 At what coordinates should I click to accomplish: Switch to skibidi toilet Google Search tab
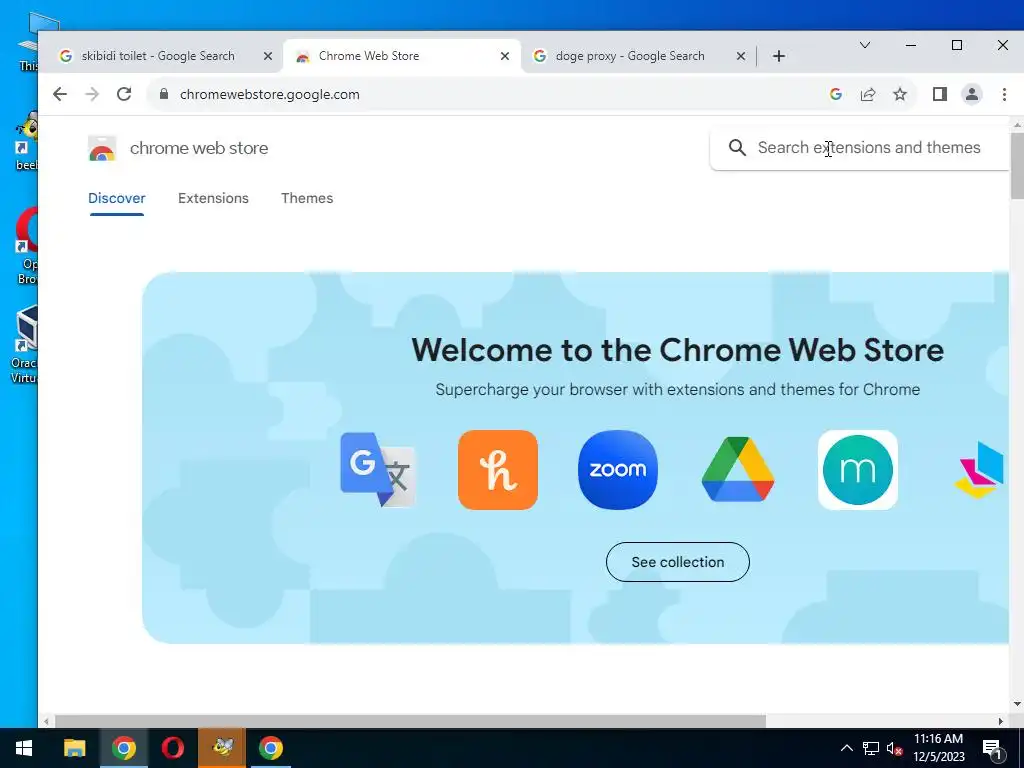[157, 56]
